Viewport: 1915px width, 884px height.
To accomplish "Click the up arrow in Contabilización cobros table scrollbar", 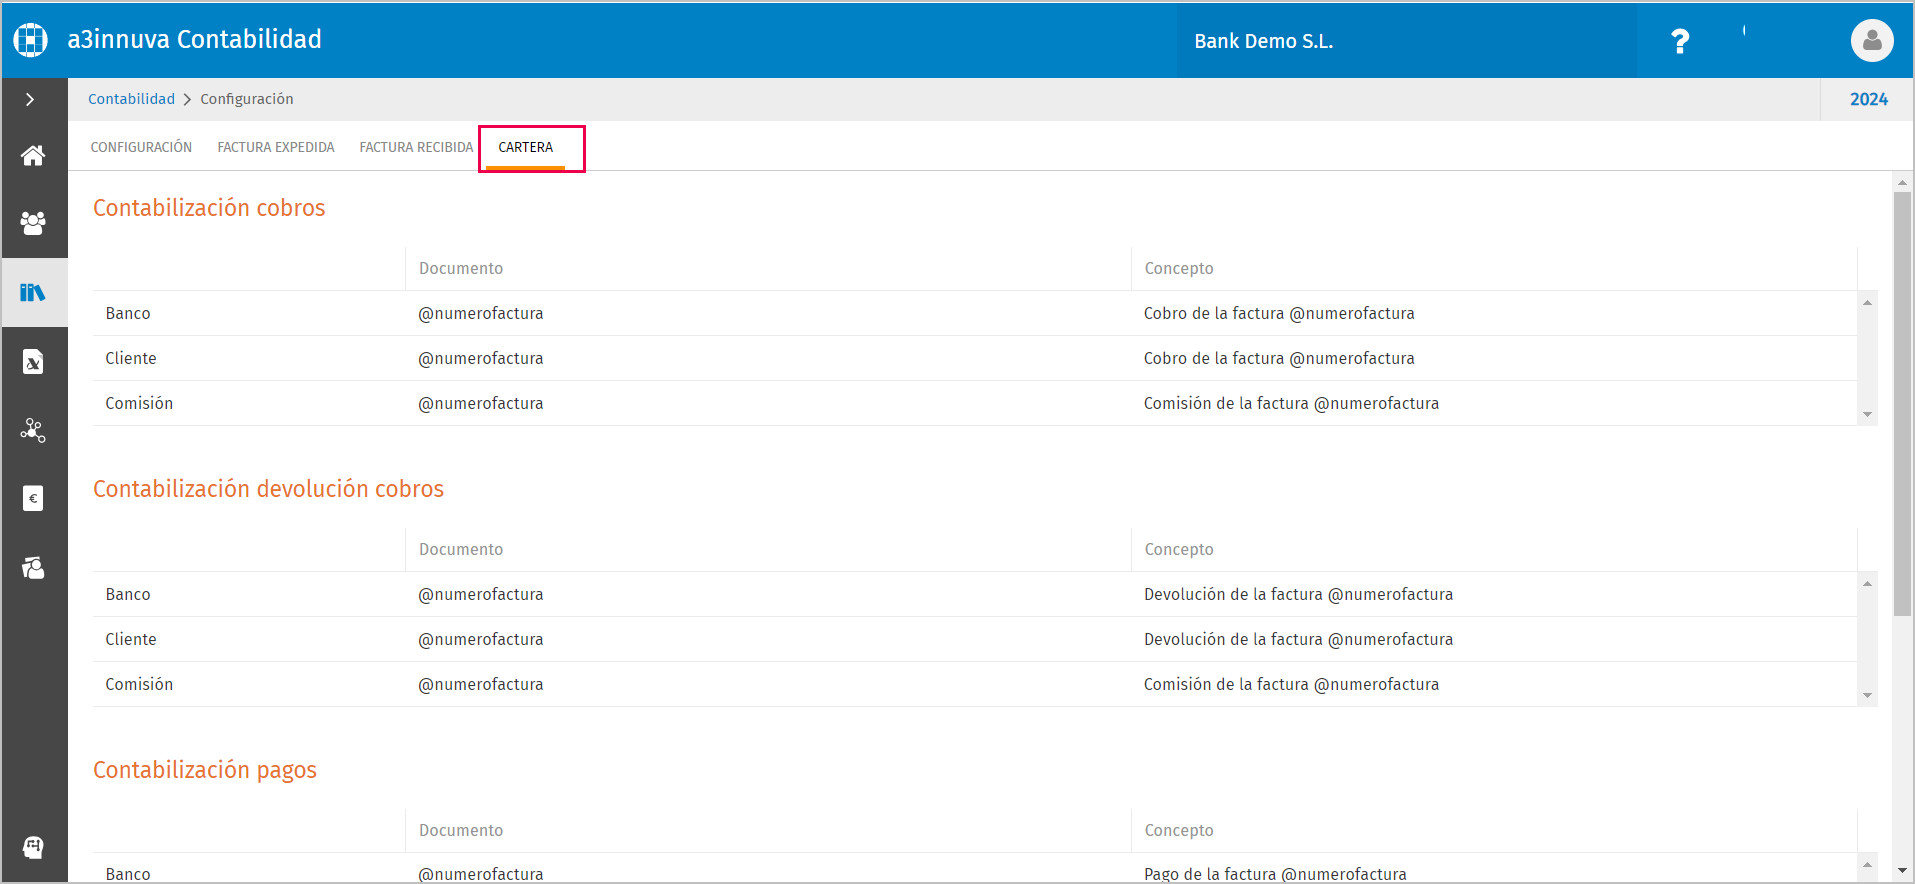I will coord(1867,302).
